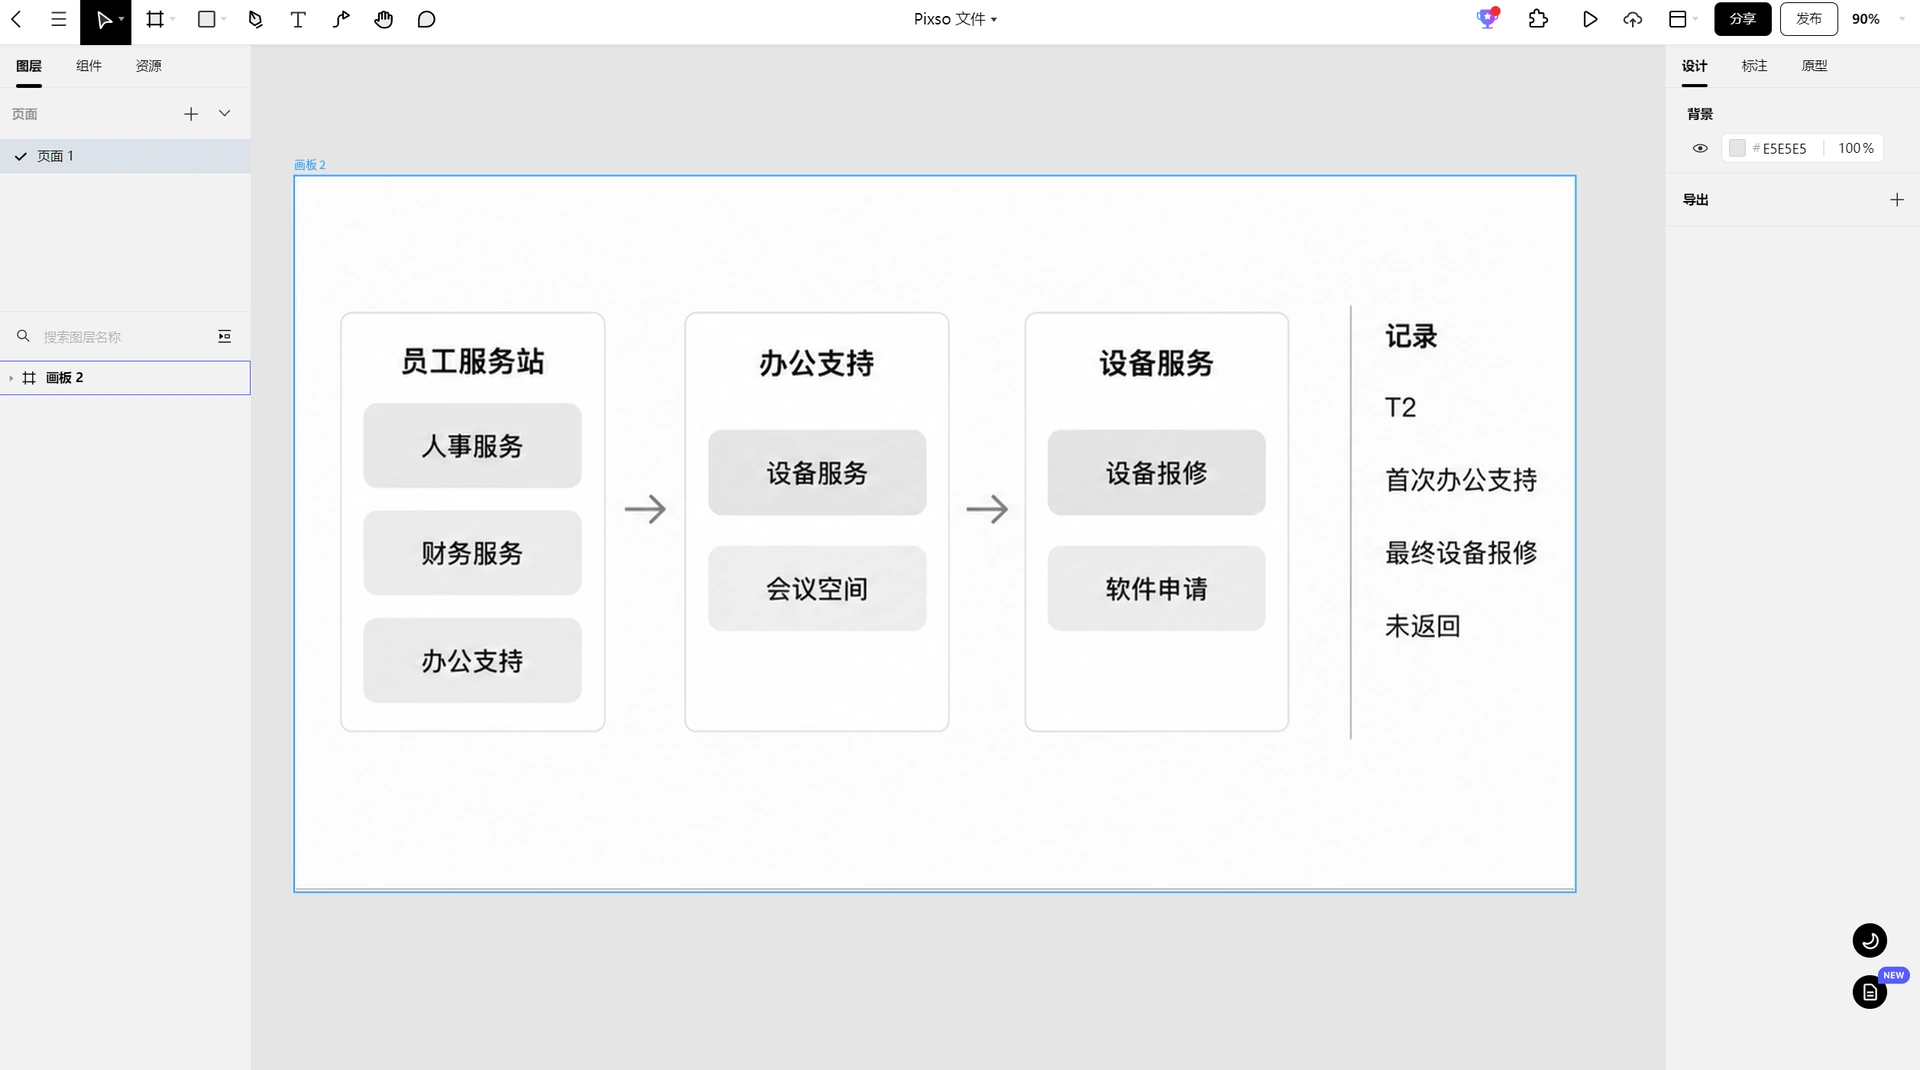Switch to the 原型 tab
Image resolution: width=1920 pixels, height=1070 pixels.
(x=1815, y=66)
